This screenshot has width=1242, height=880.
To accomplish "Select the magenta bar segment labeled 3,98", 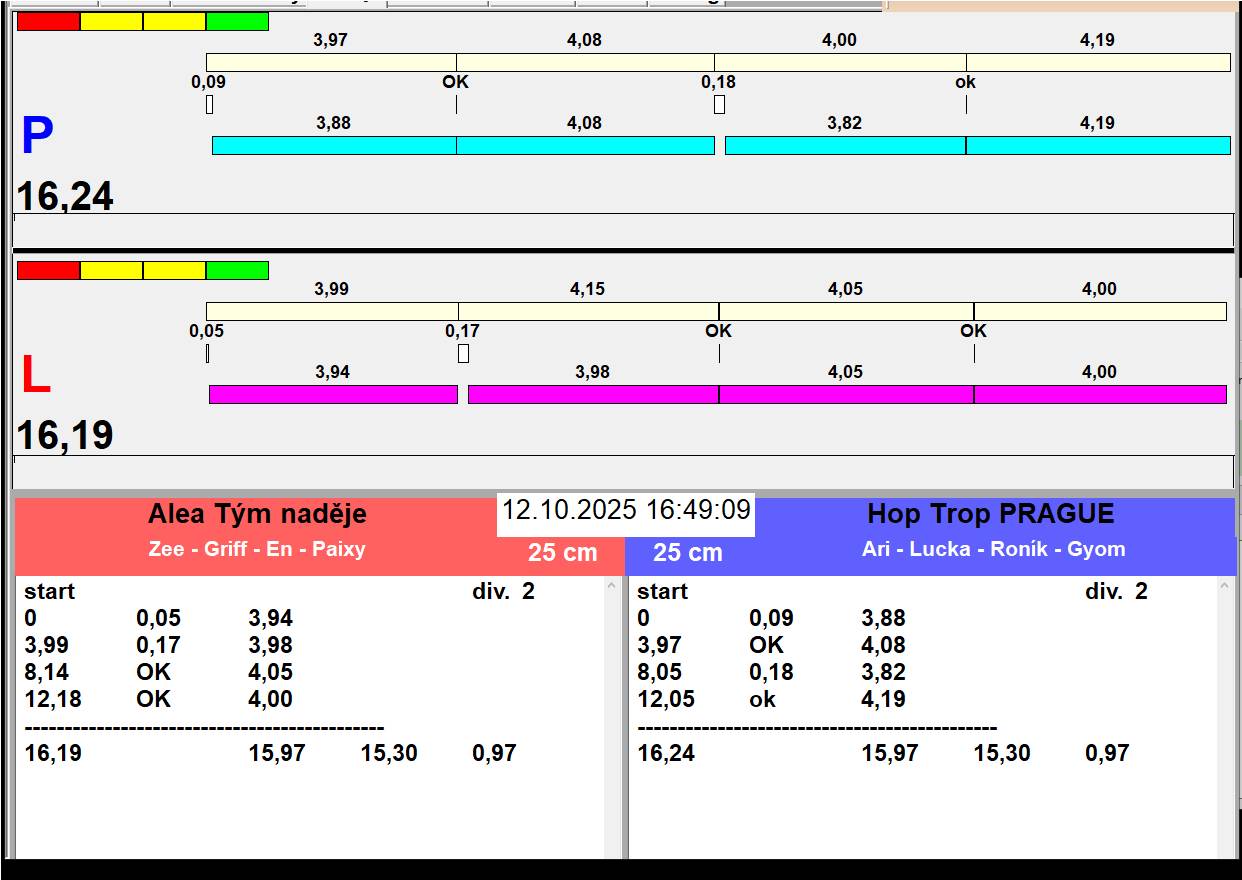I will pos(593,395).
